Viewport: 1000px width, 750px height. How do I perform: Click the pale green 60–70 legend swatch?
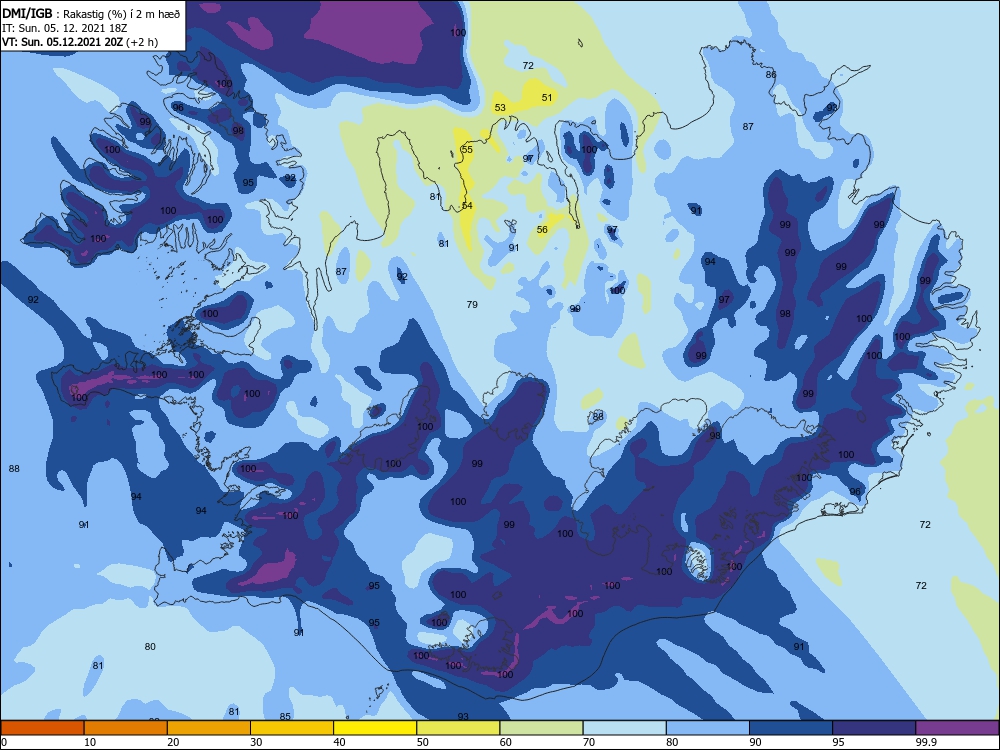(541, 728)
